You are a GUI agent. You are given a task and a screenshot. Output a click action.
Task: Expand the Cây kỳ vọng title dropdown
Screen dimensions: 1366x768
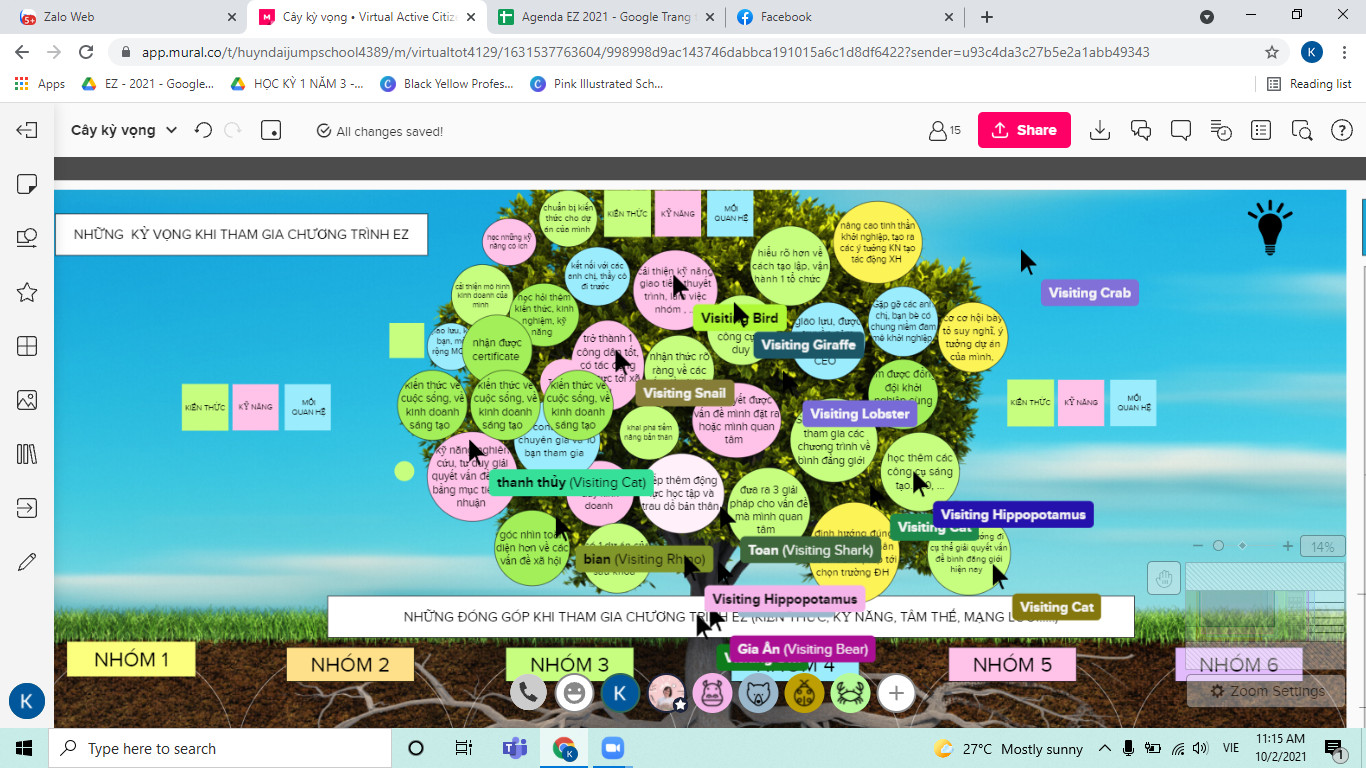point(171,130)
